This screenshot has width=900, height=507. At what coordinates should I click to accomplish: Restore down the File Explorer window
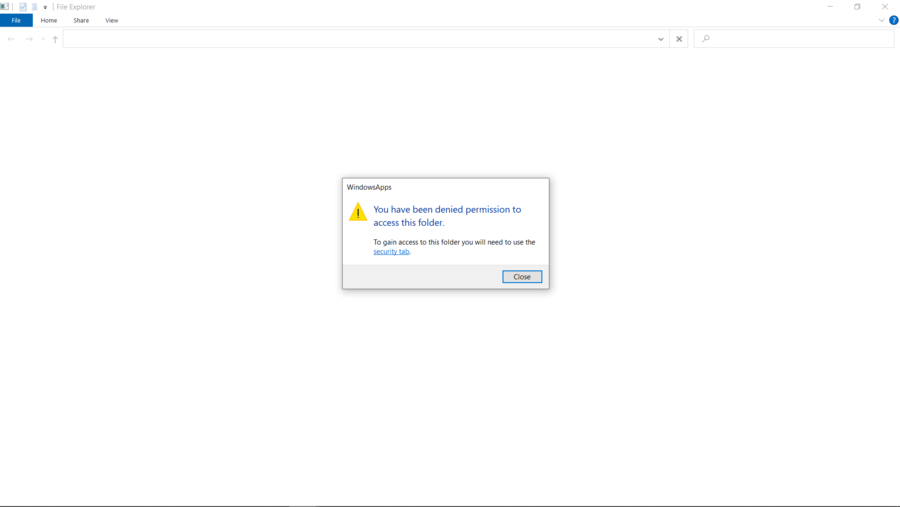click(x=857, y=7)
